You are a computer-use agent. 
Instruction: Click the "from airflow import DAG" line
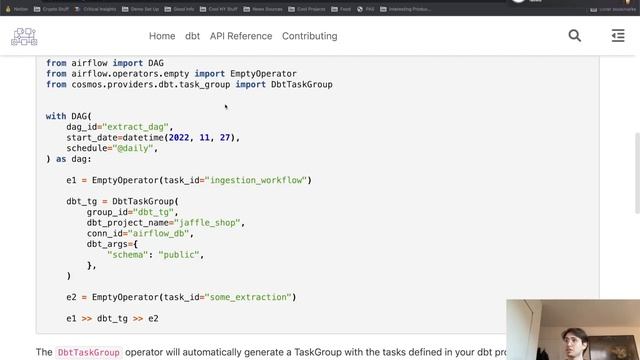105,63
